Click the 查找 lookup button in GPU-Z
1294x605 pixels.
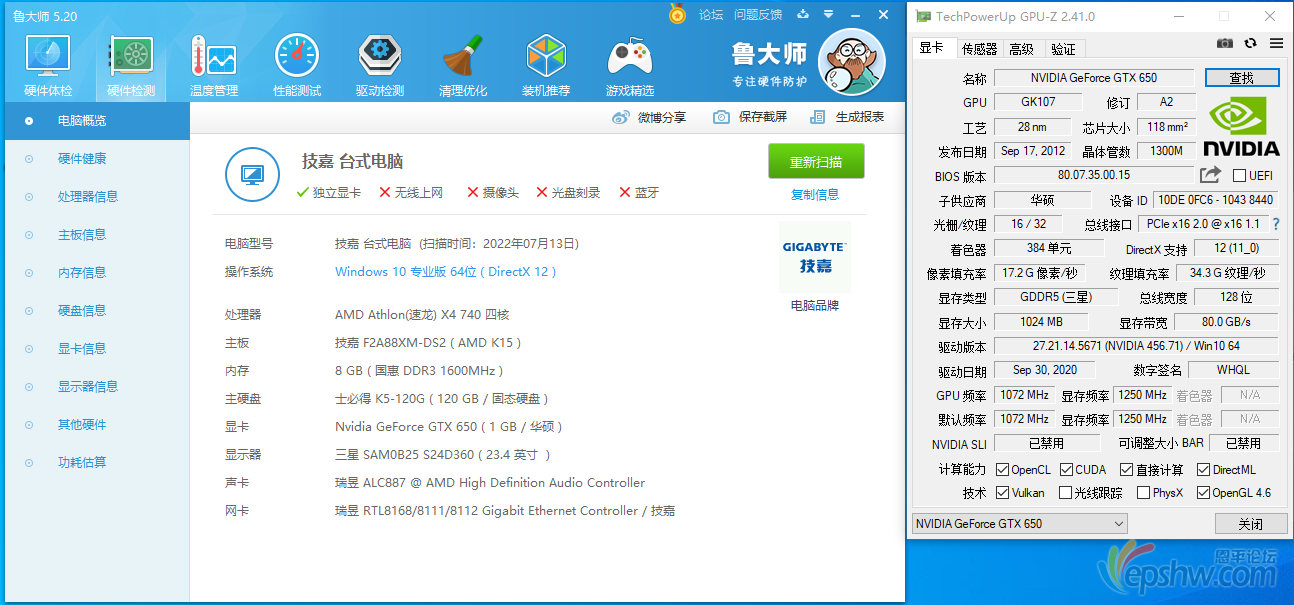1242,77
